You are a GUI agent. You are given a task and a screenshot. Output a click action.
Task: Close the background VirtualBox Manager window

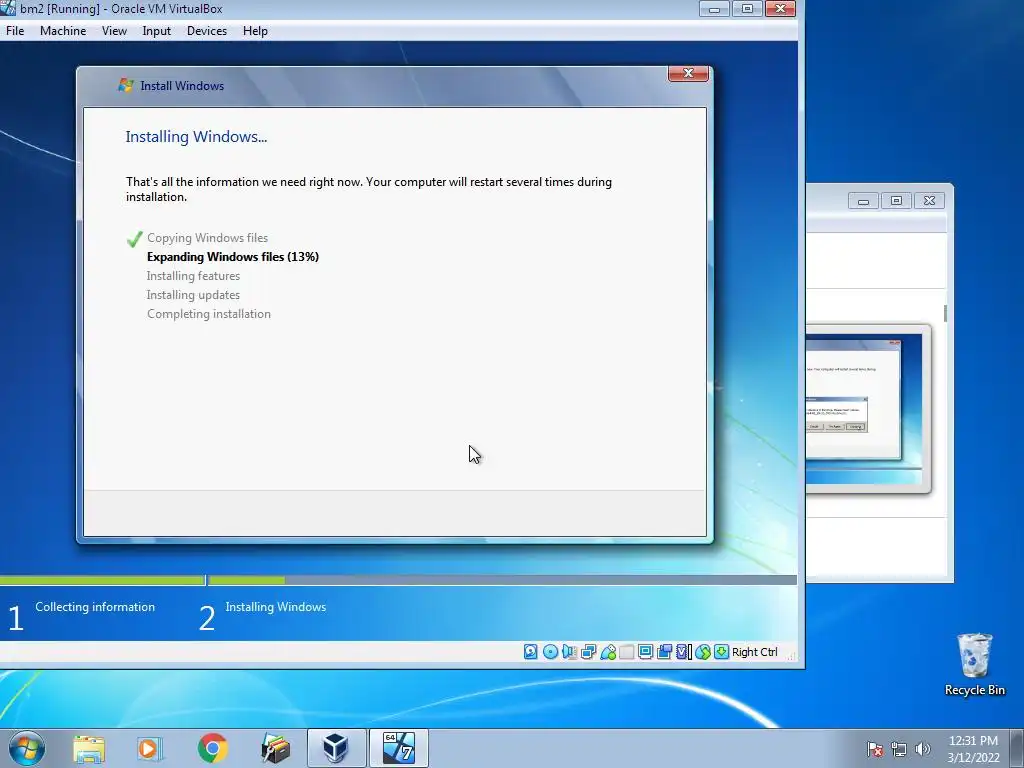[x=929, y=201]
